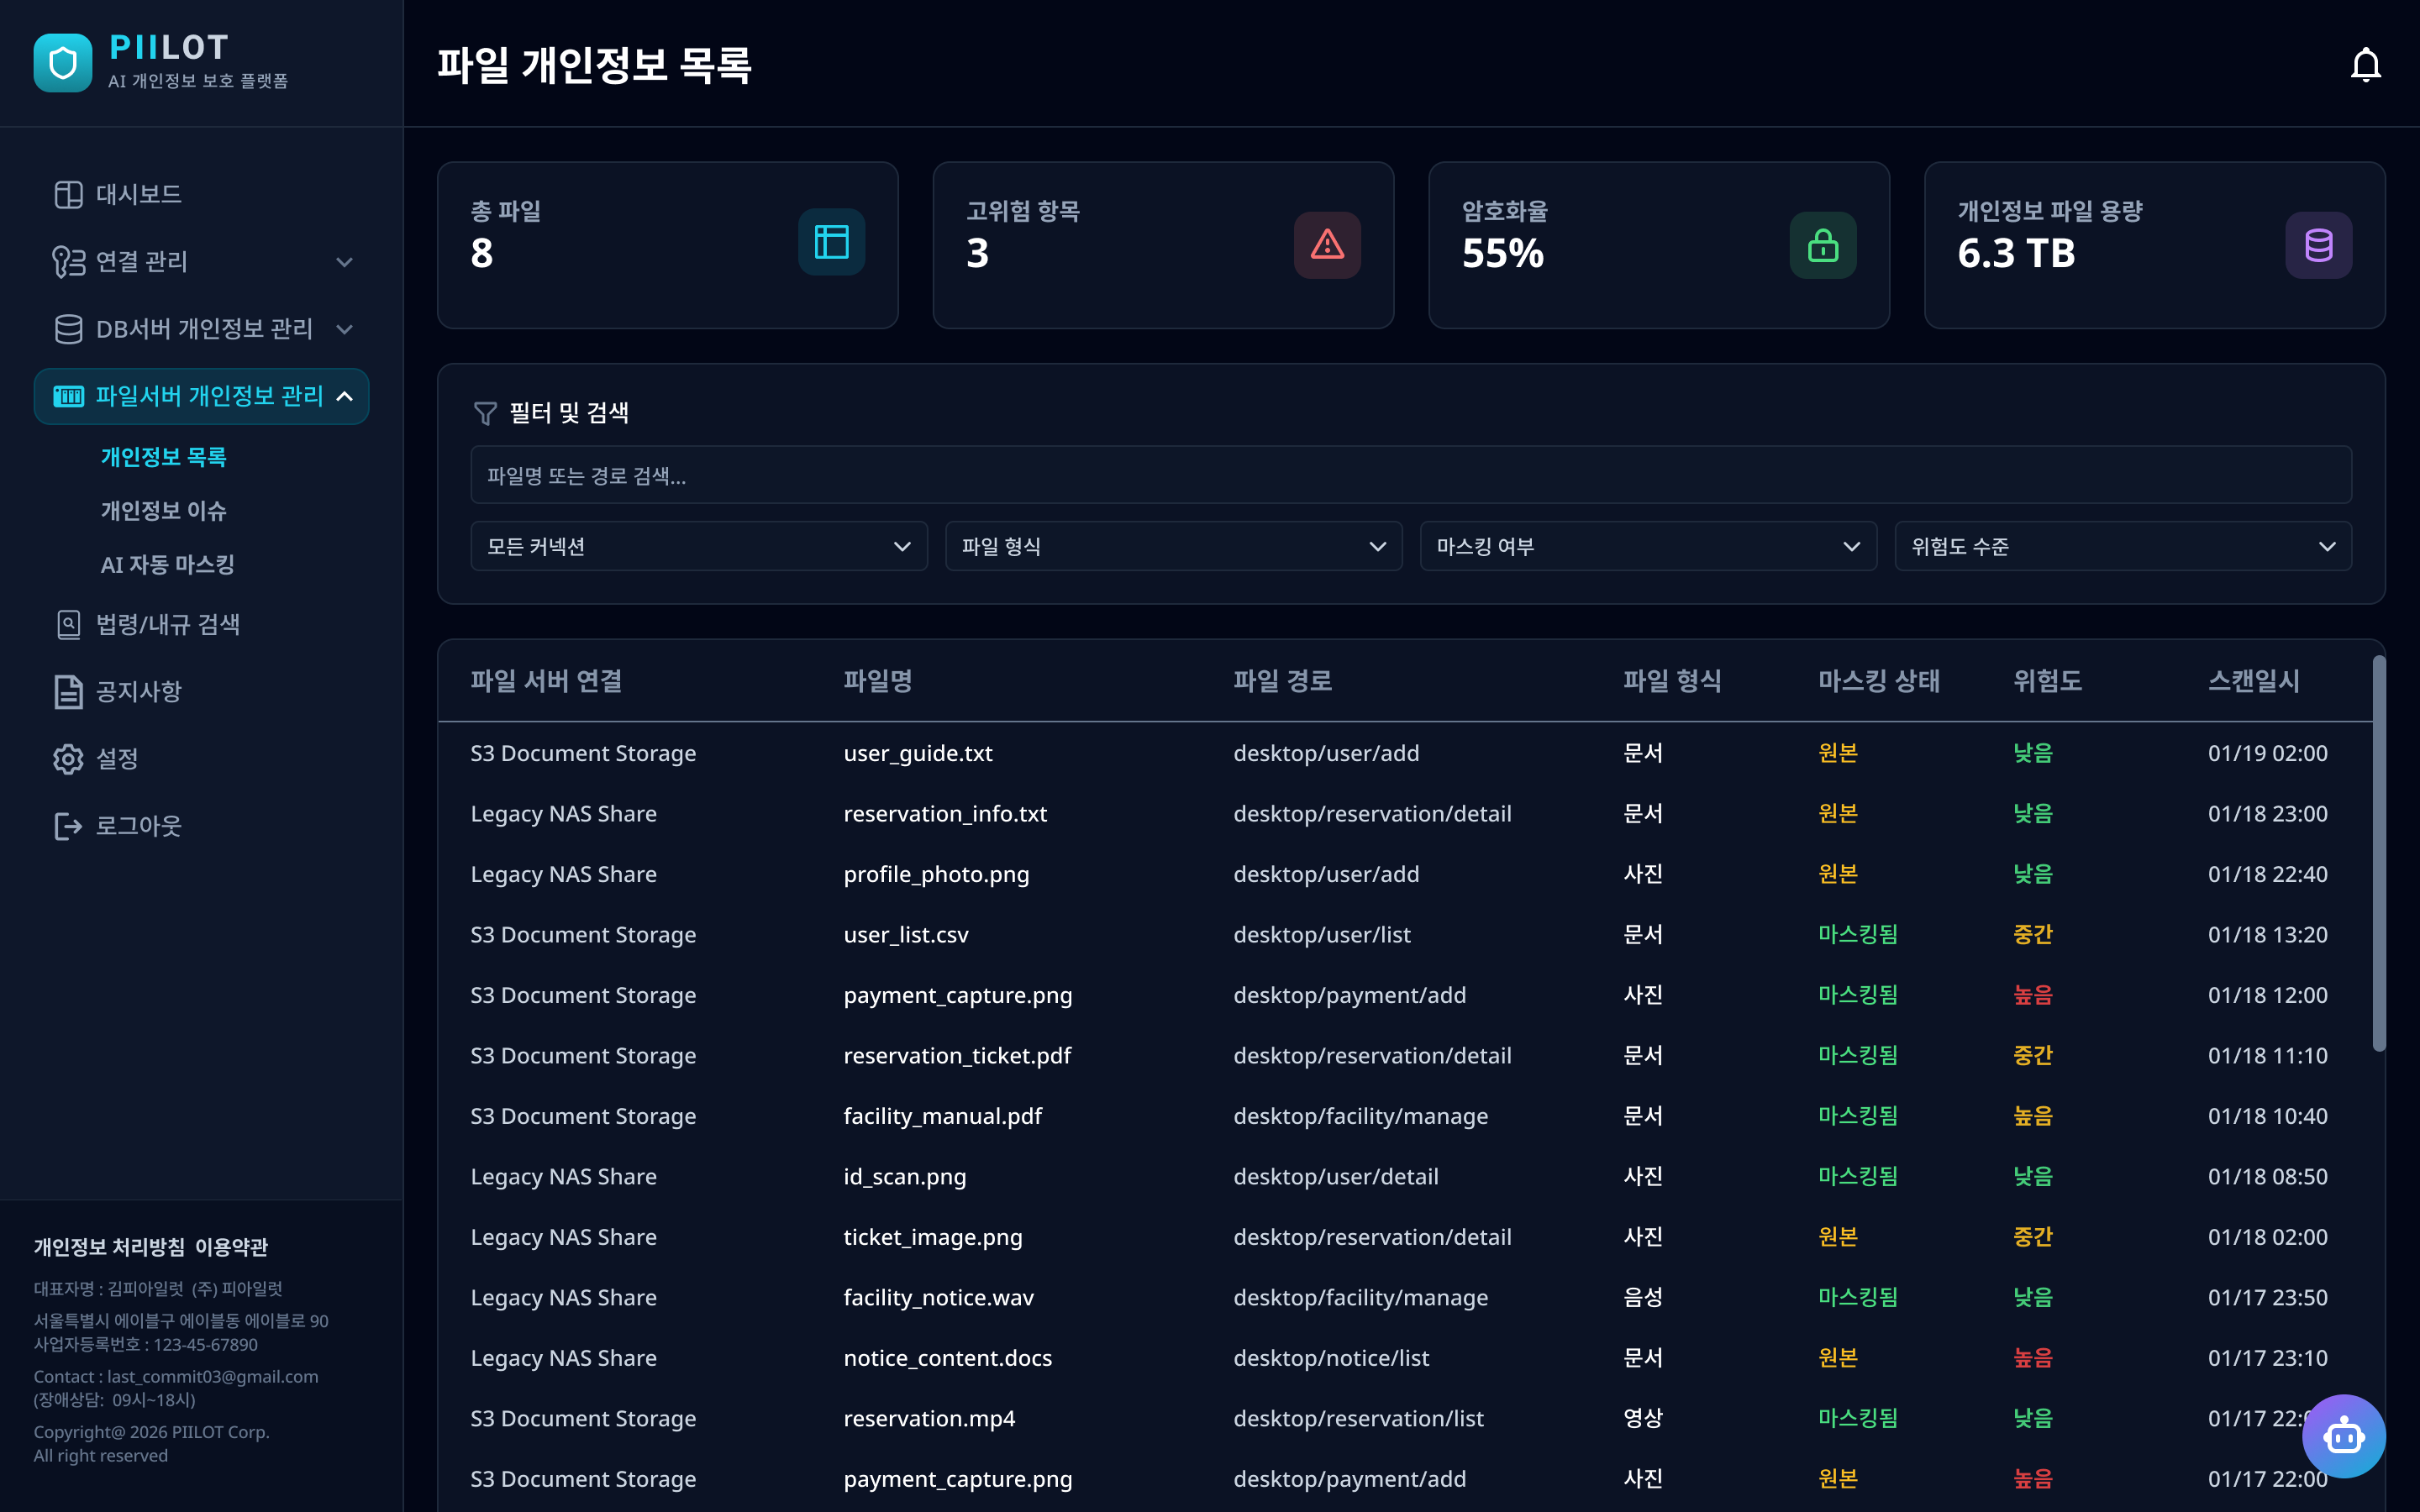Select 개인정보 이슈 submenu item
The width and height of the screenshot is (2420, 1512).
click(163, 511)
